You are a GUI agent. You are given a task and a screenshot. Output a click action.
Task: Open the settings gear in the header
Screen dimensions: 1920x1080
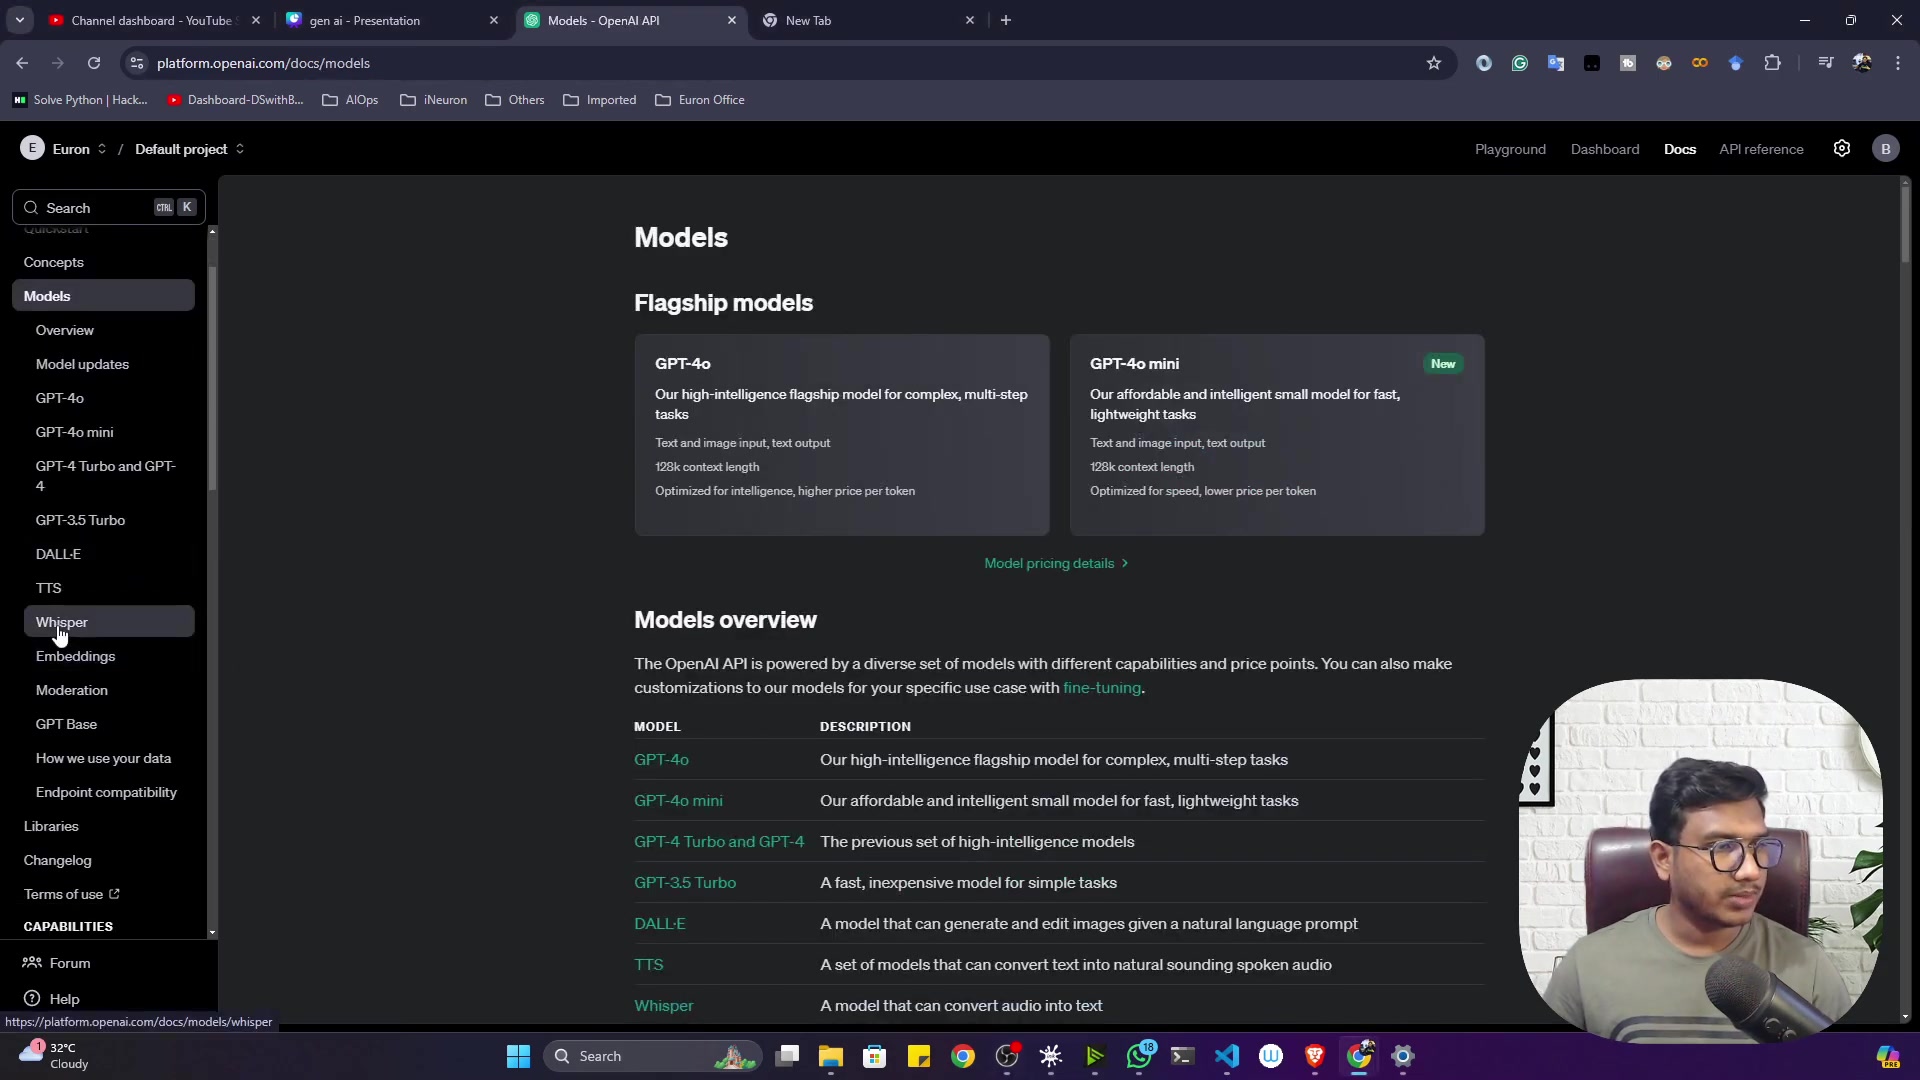pyautogui.click(x=1842, y=149)
